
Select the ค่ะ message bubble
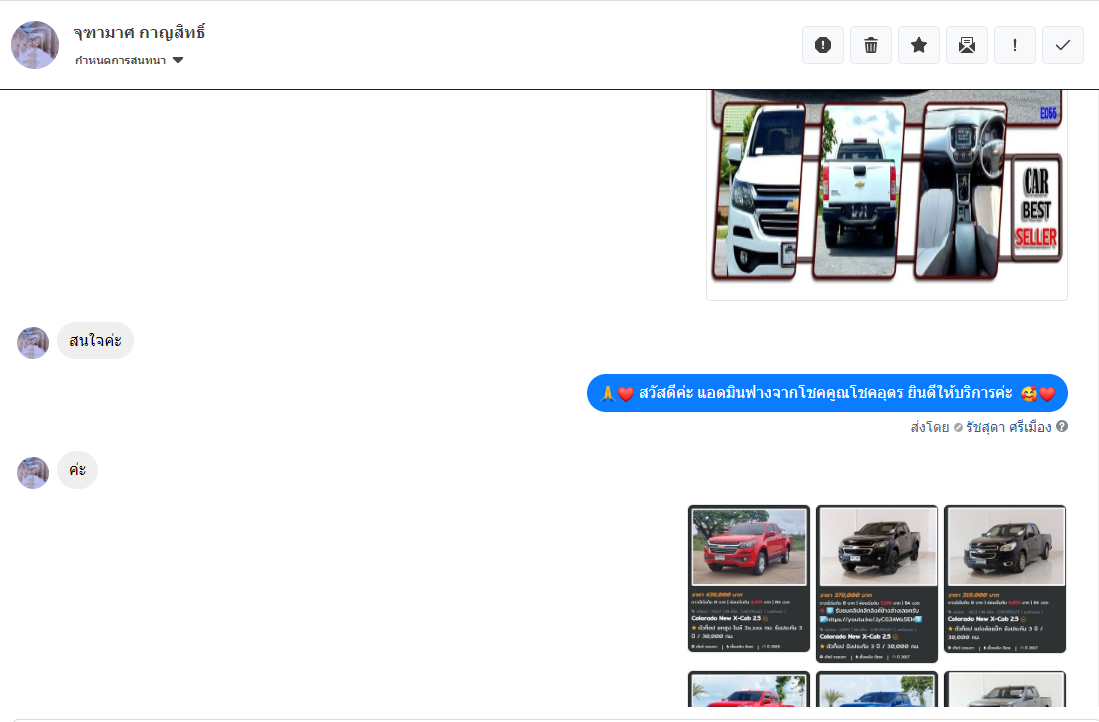(x=77, y=470)
